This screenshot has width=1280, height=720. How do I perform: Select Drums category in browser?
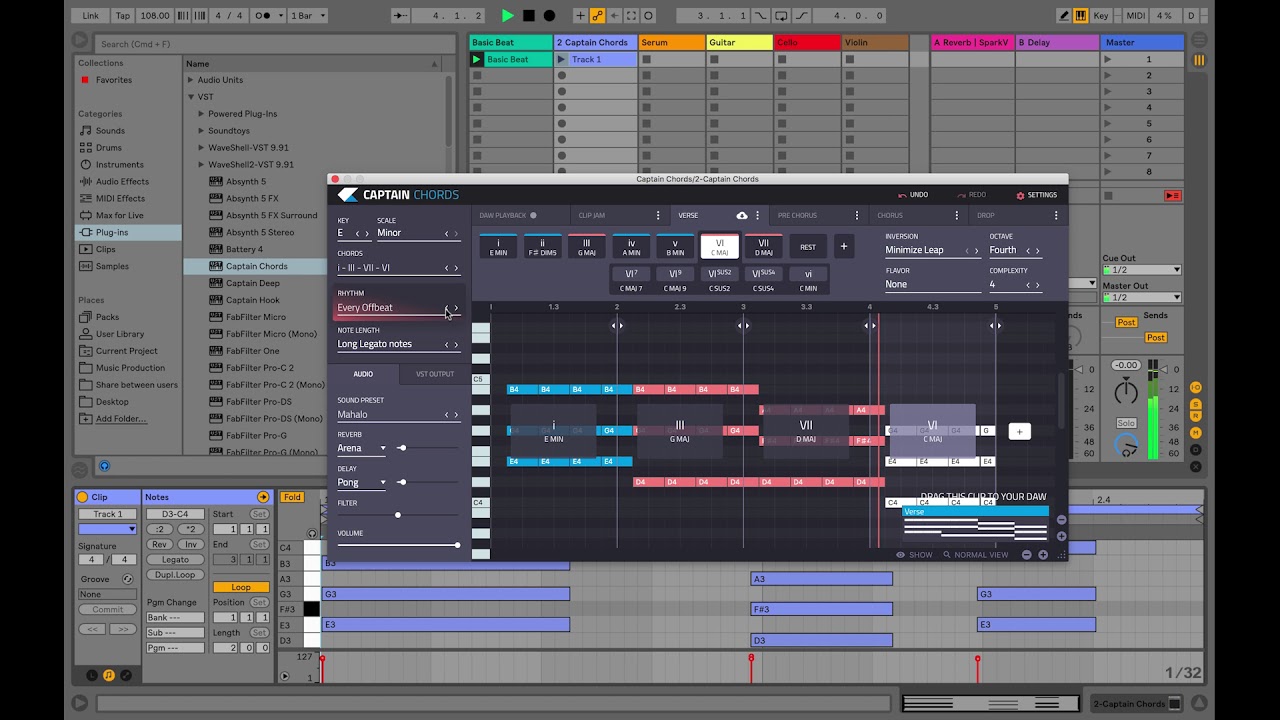point(108,148)
